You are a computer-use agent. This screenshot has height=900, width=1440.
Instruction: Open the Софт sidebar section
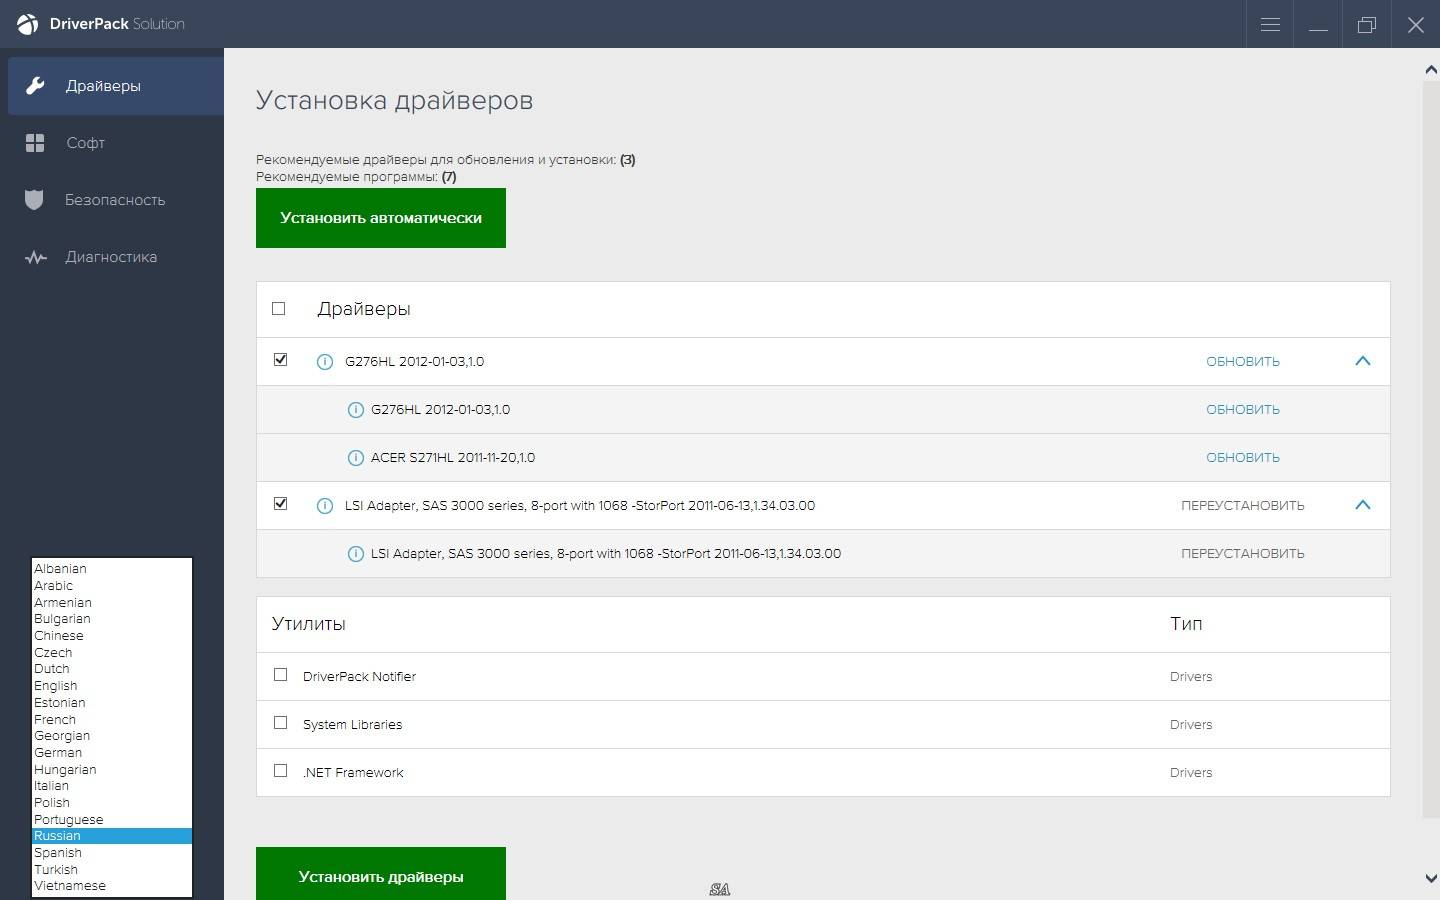pos(112,143)
